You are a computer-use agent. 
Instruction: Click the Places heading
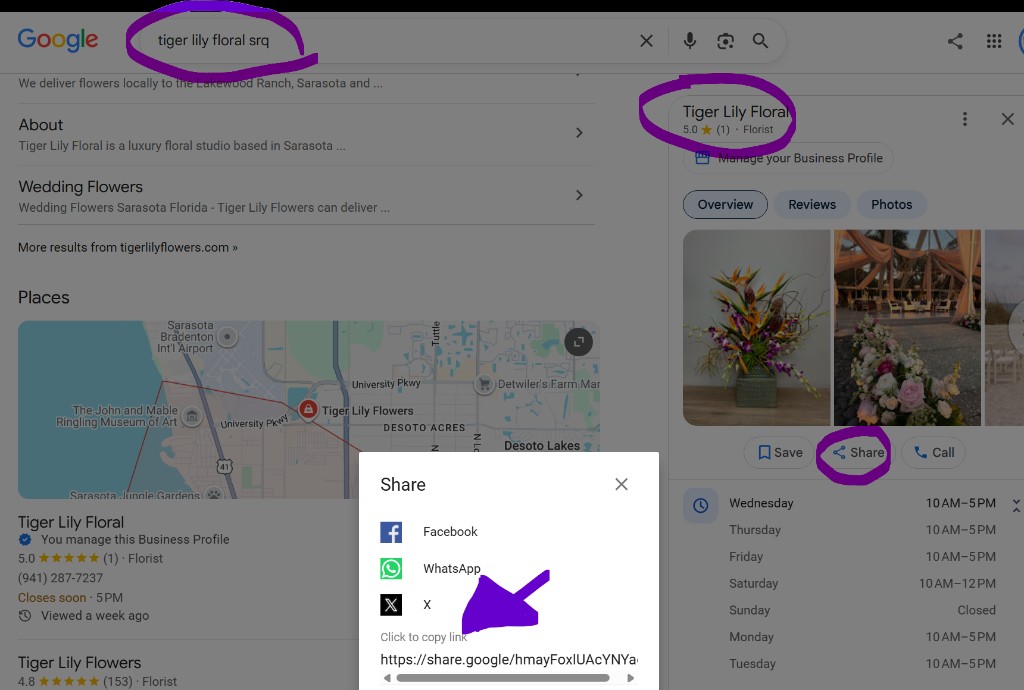coord(43,297)
